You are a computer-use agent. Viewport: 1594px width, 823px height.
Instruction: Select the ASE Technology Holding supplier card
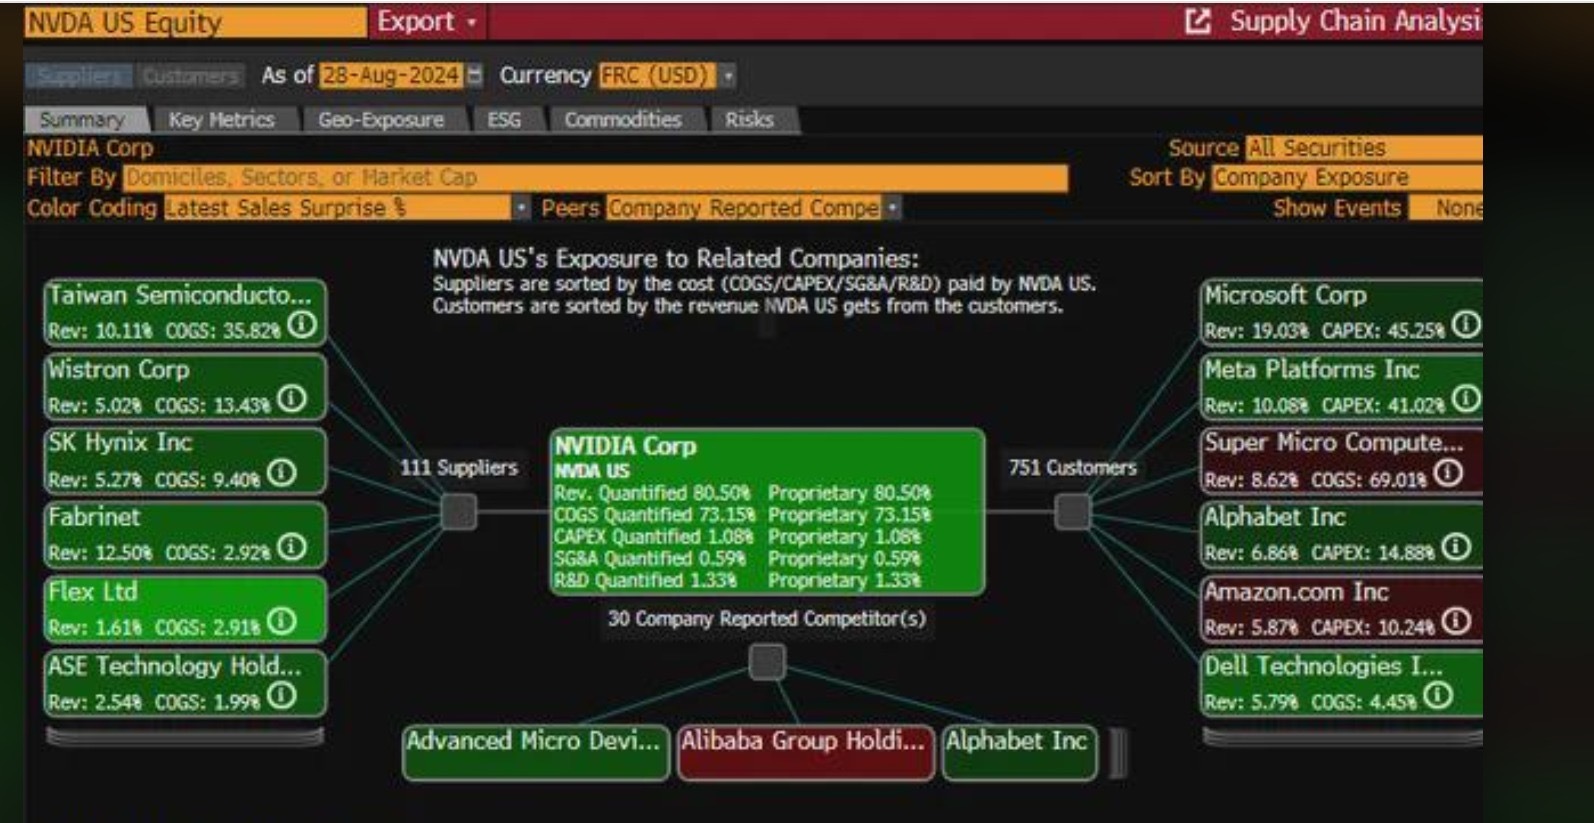(x=185, y=683)
